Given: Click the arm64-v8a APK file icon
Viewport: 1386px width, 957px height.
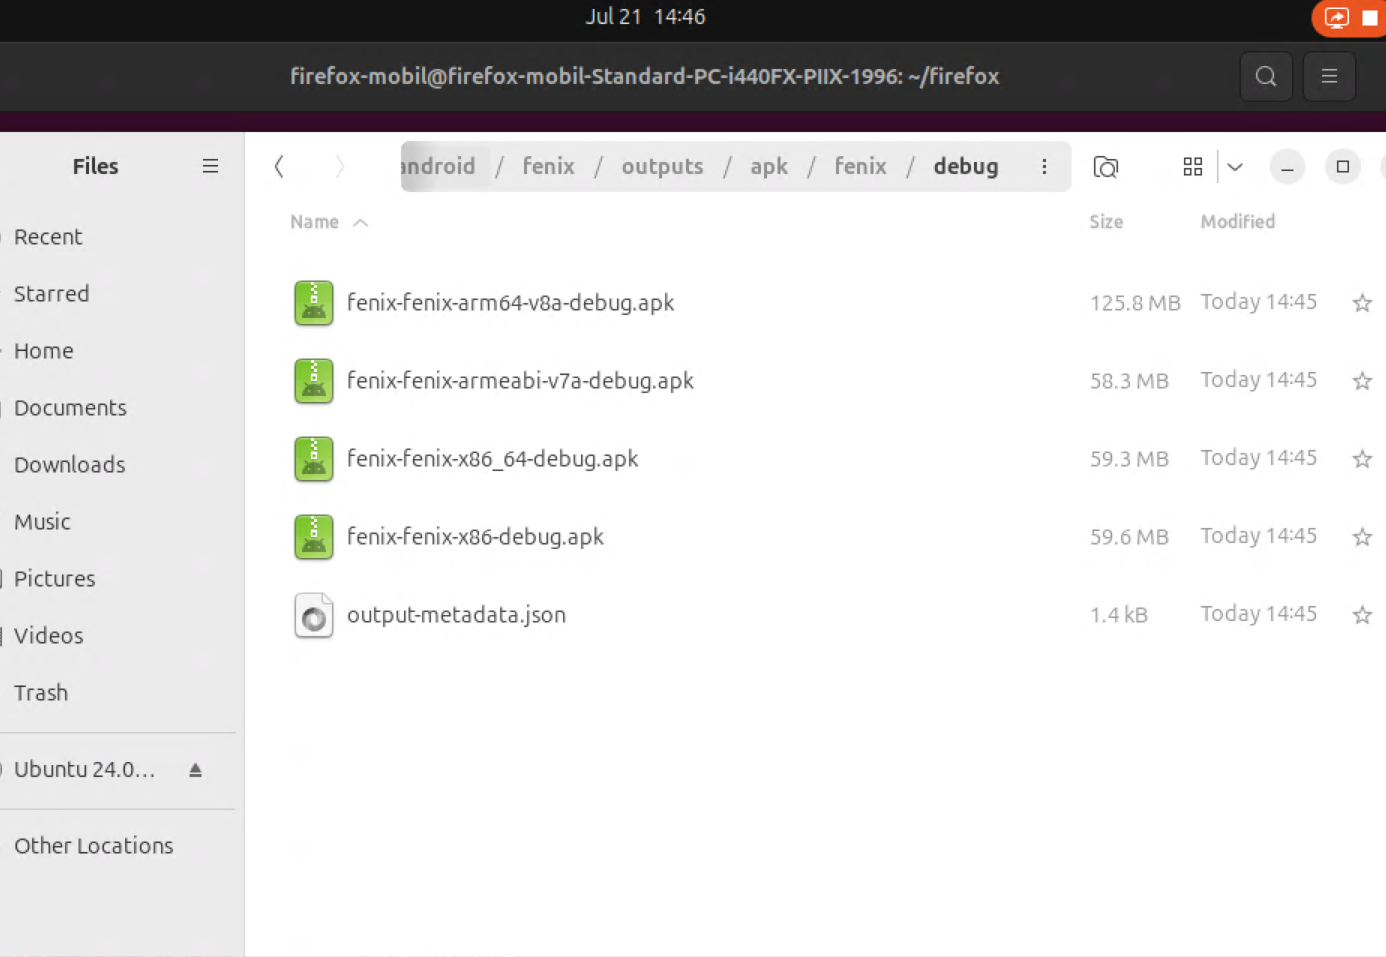Looking at the screenshot, I should click(x=314, y=303).
